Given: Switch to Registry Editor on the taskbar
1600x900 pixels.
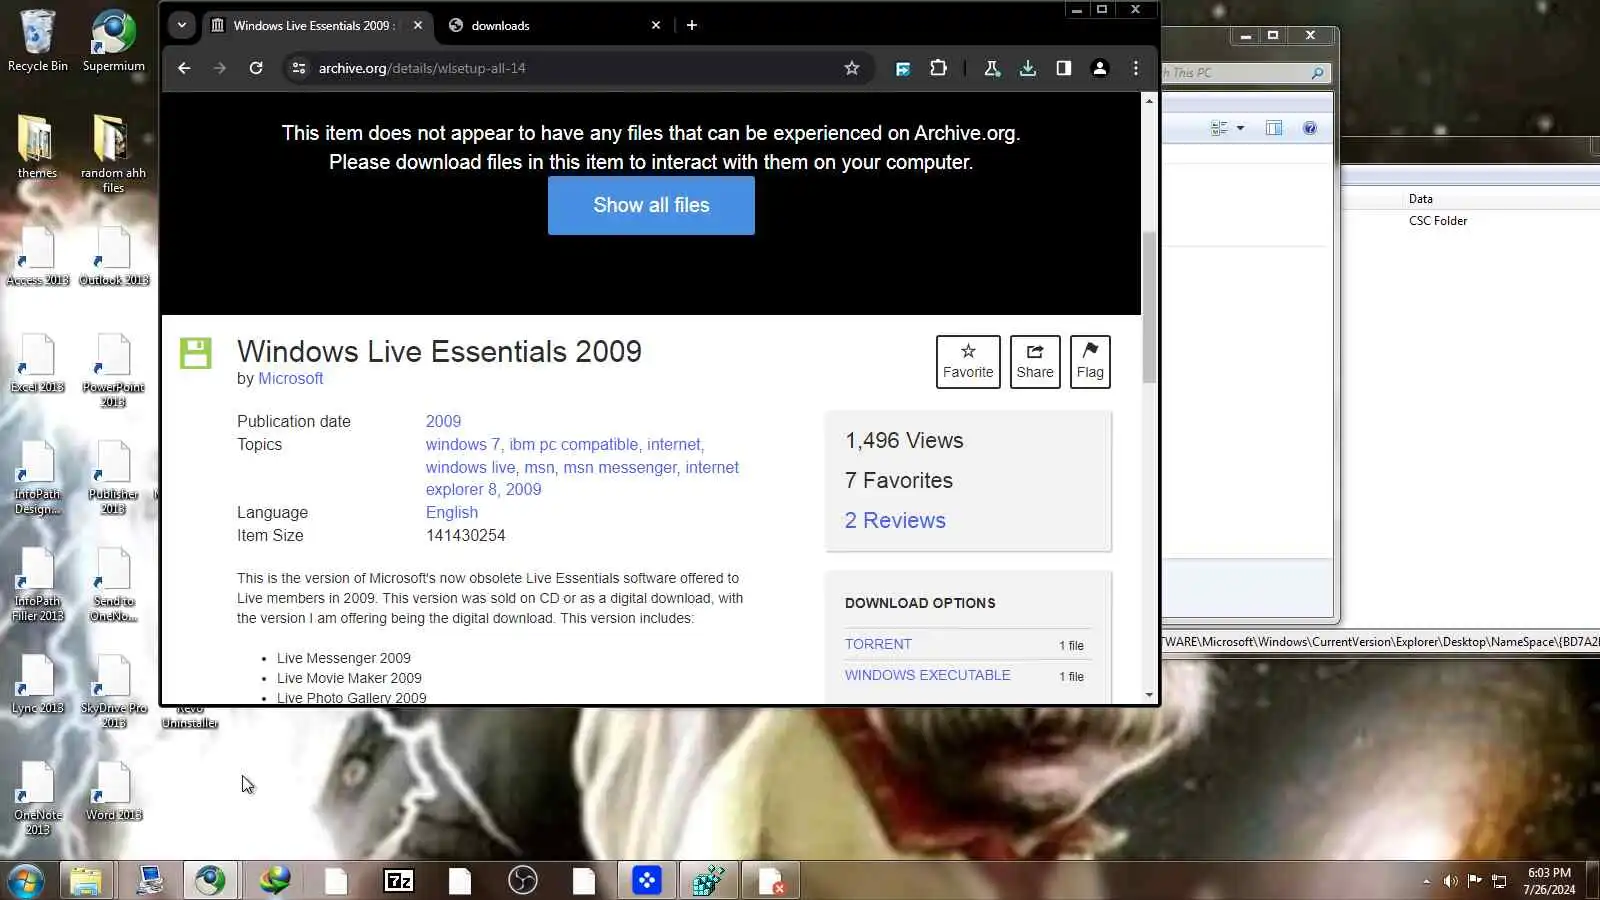Looking at the screenshot, I should tap(708, 881).
